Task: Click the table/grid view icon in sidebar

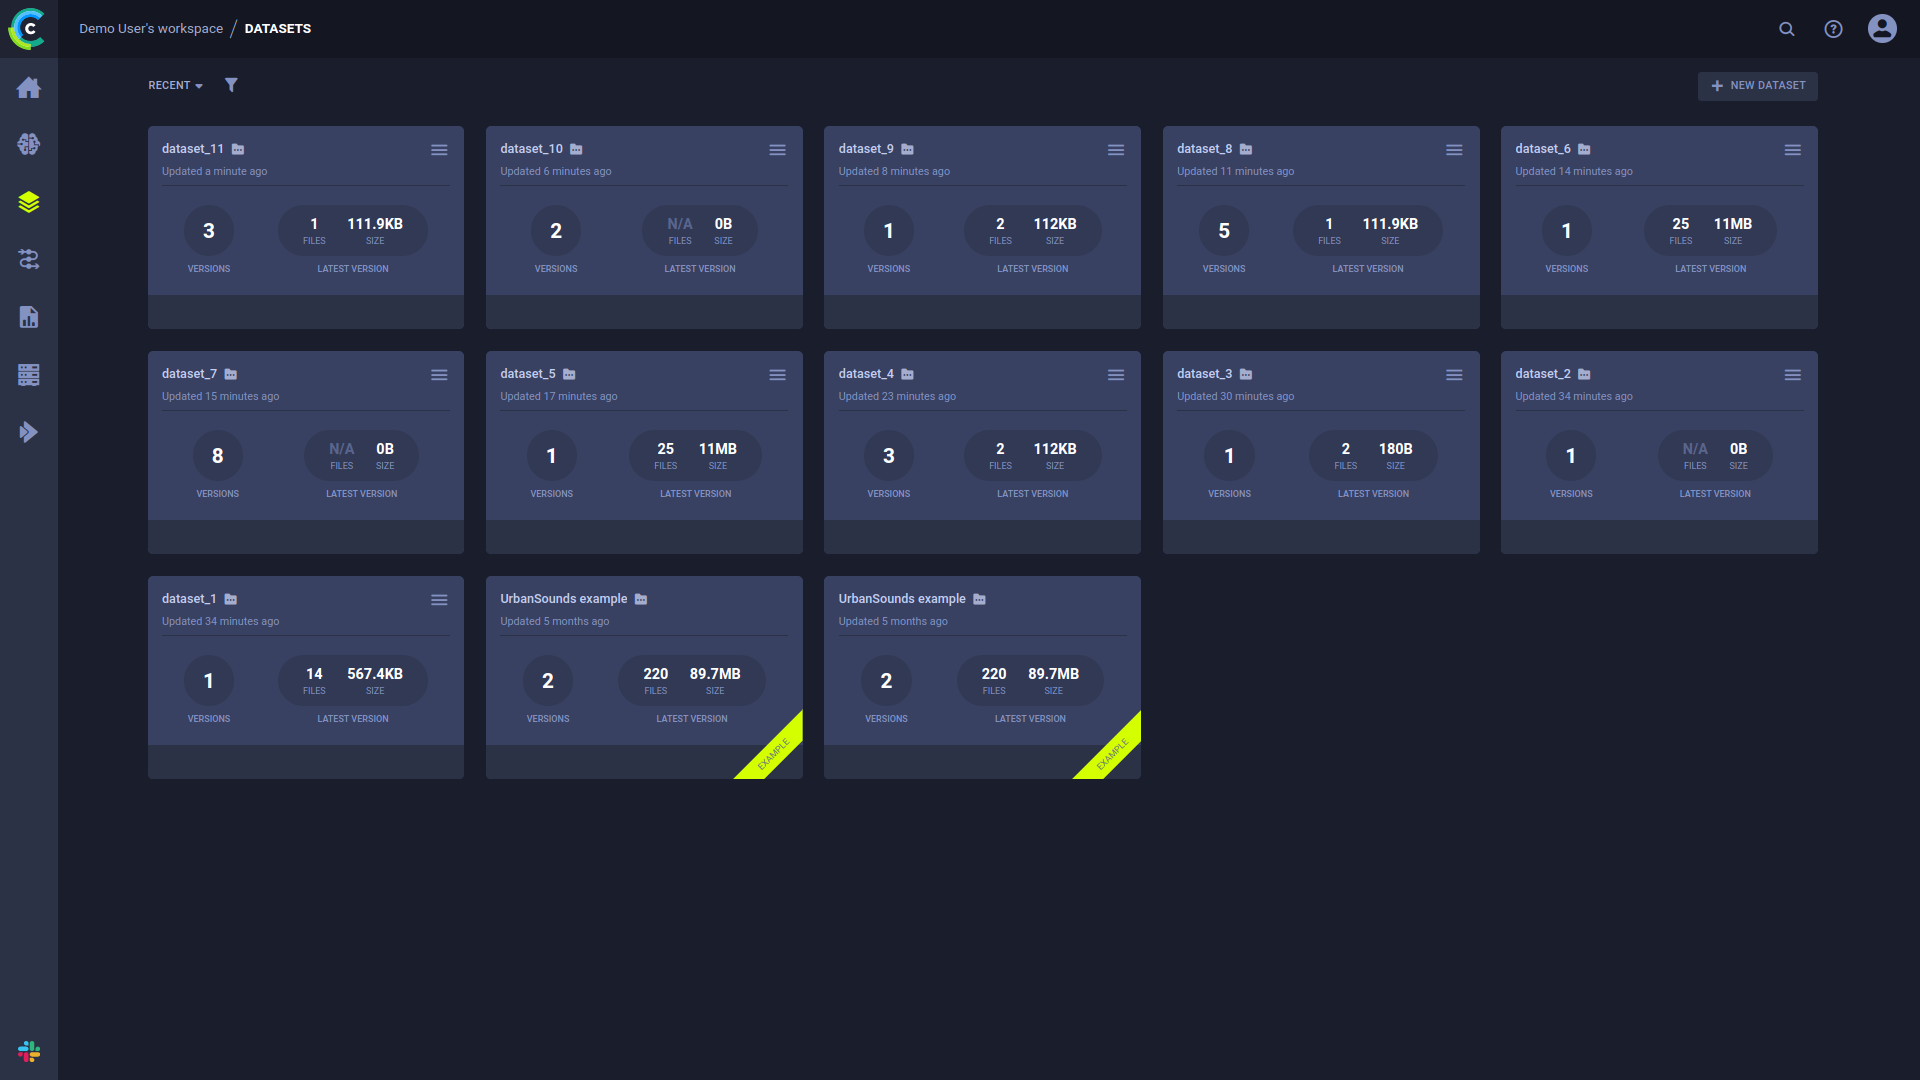Action: tap(29, 375)
